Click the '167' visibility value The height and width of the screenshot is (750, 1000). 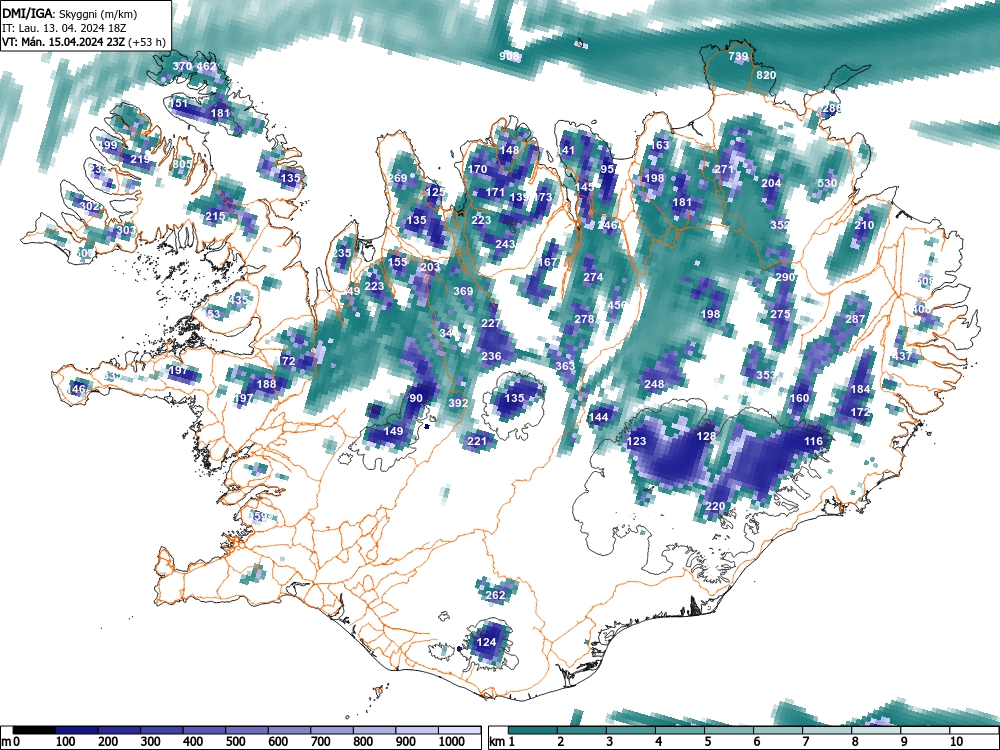547,261
